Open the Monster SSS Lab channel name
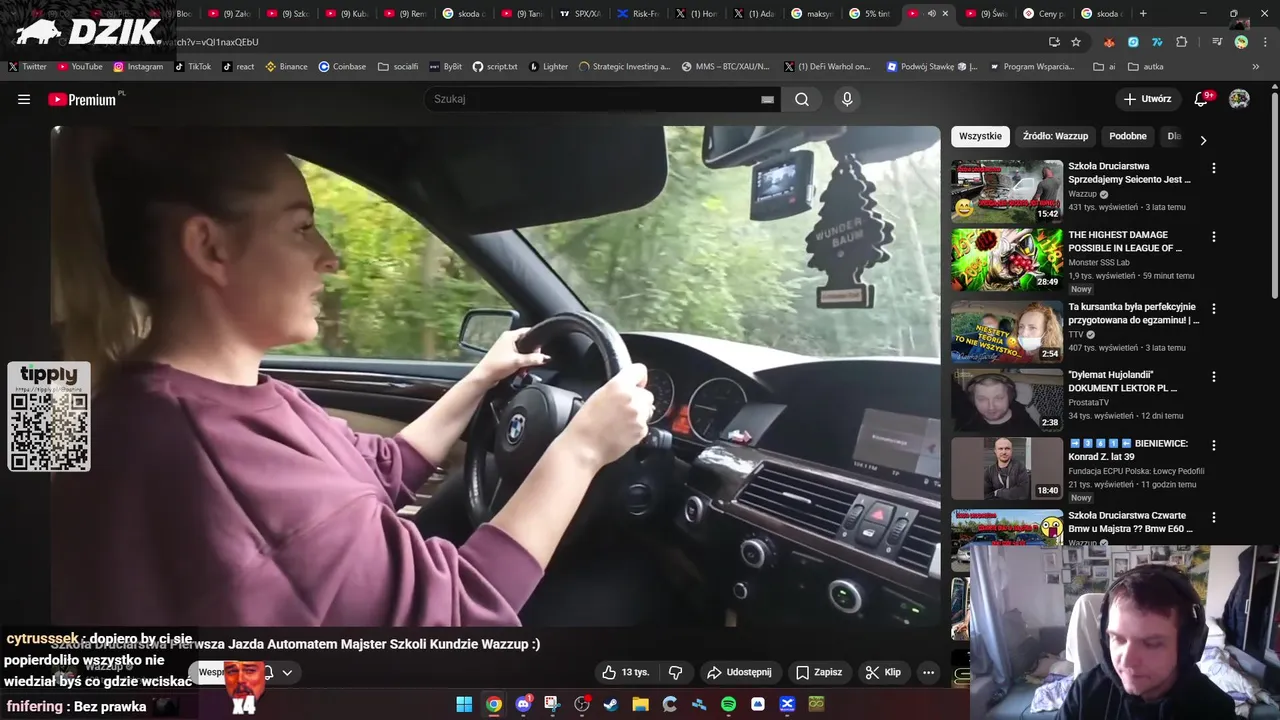 coord(1099,263)
